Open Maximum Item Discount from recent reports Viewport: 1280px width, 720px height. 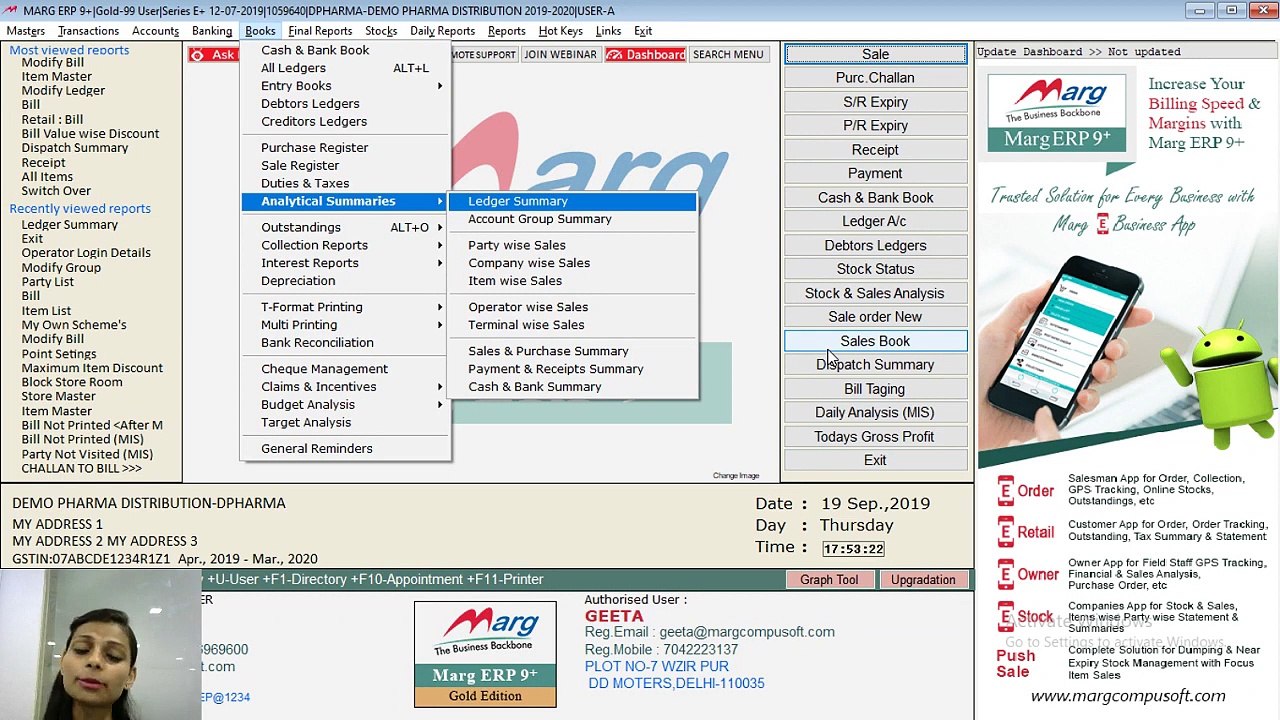click(92, 368)
